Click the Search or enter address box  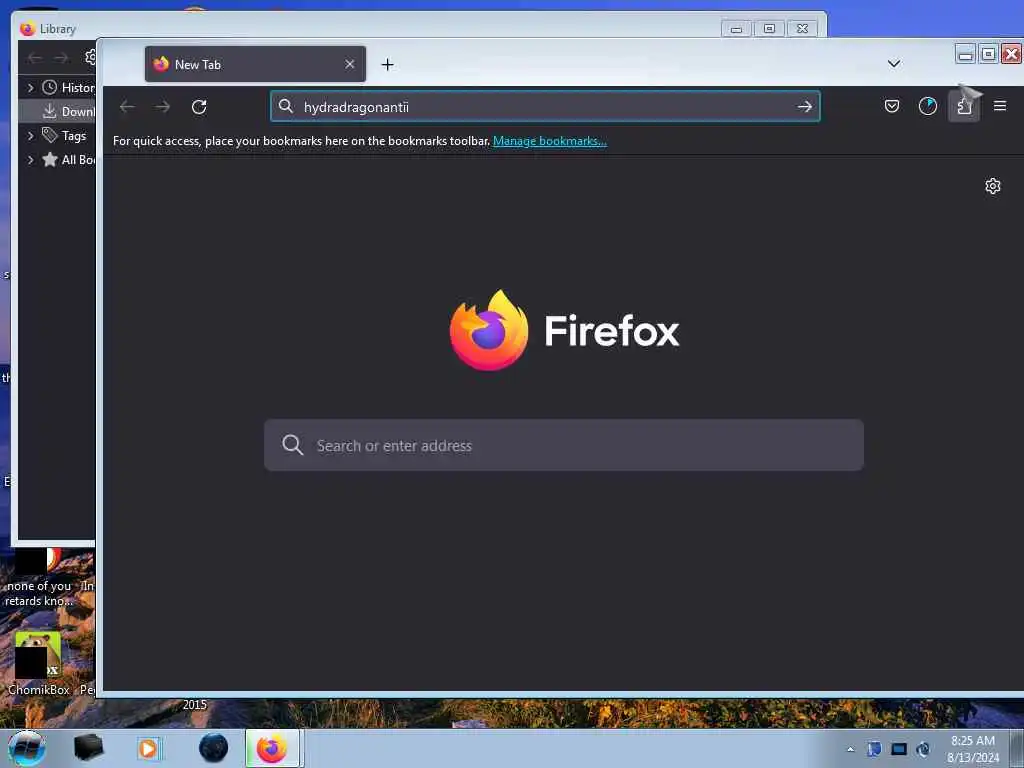coord(564,445)
